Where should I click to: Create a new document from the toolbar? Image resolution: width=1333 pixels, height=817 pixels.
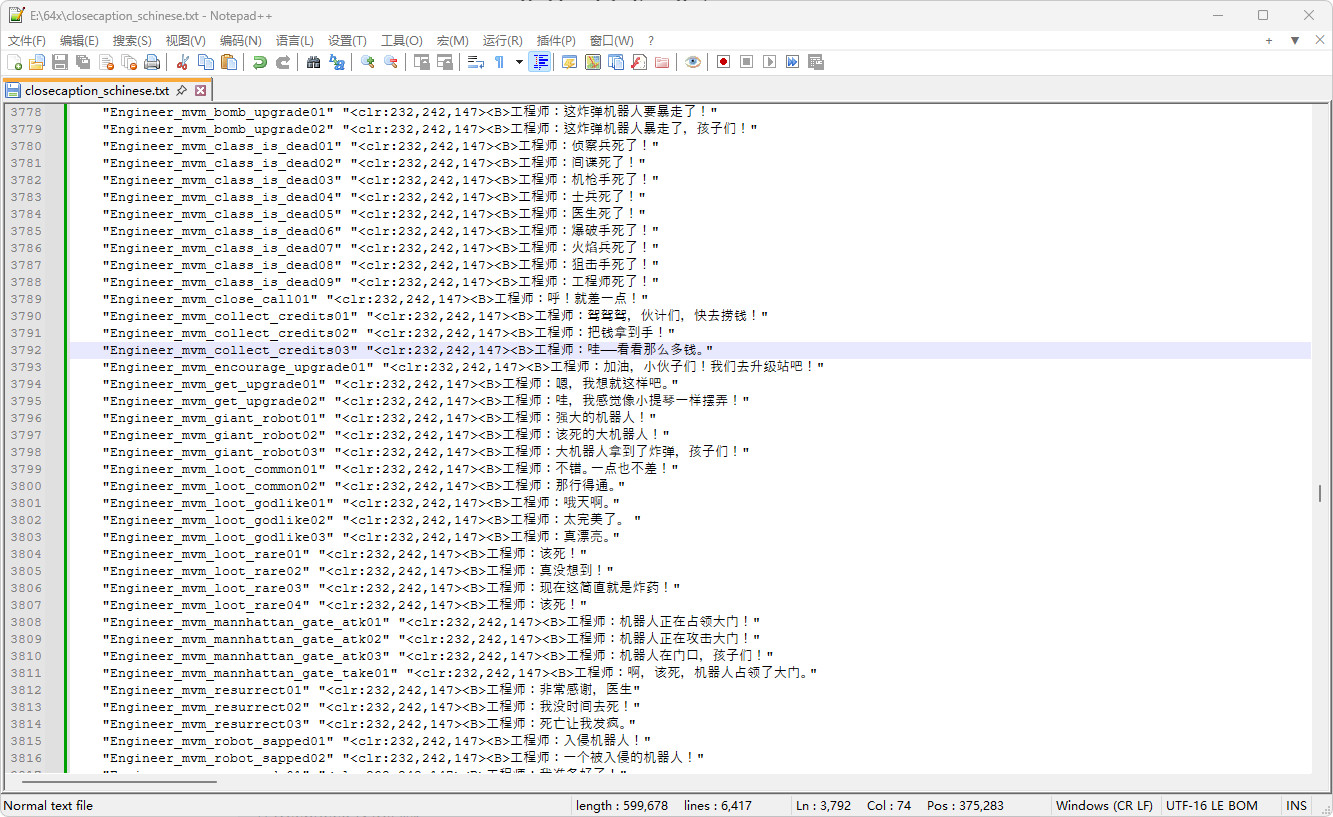[14, 62]
